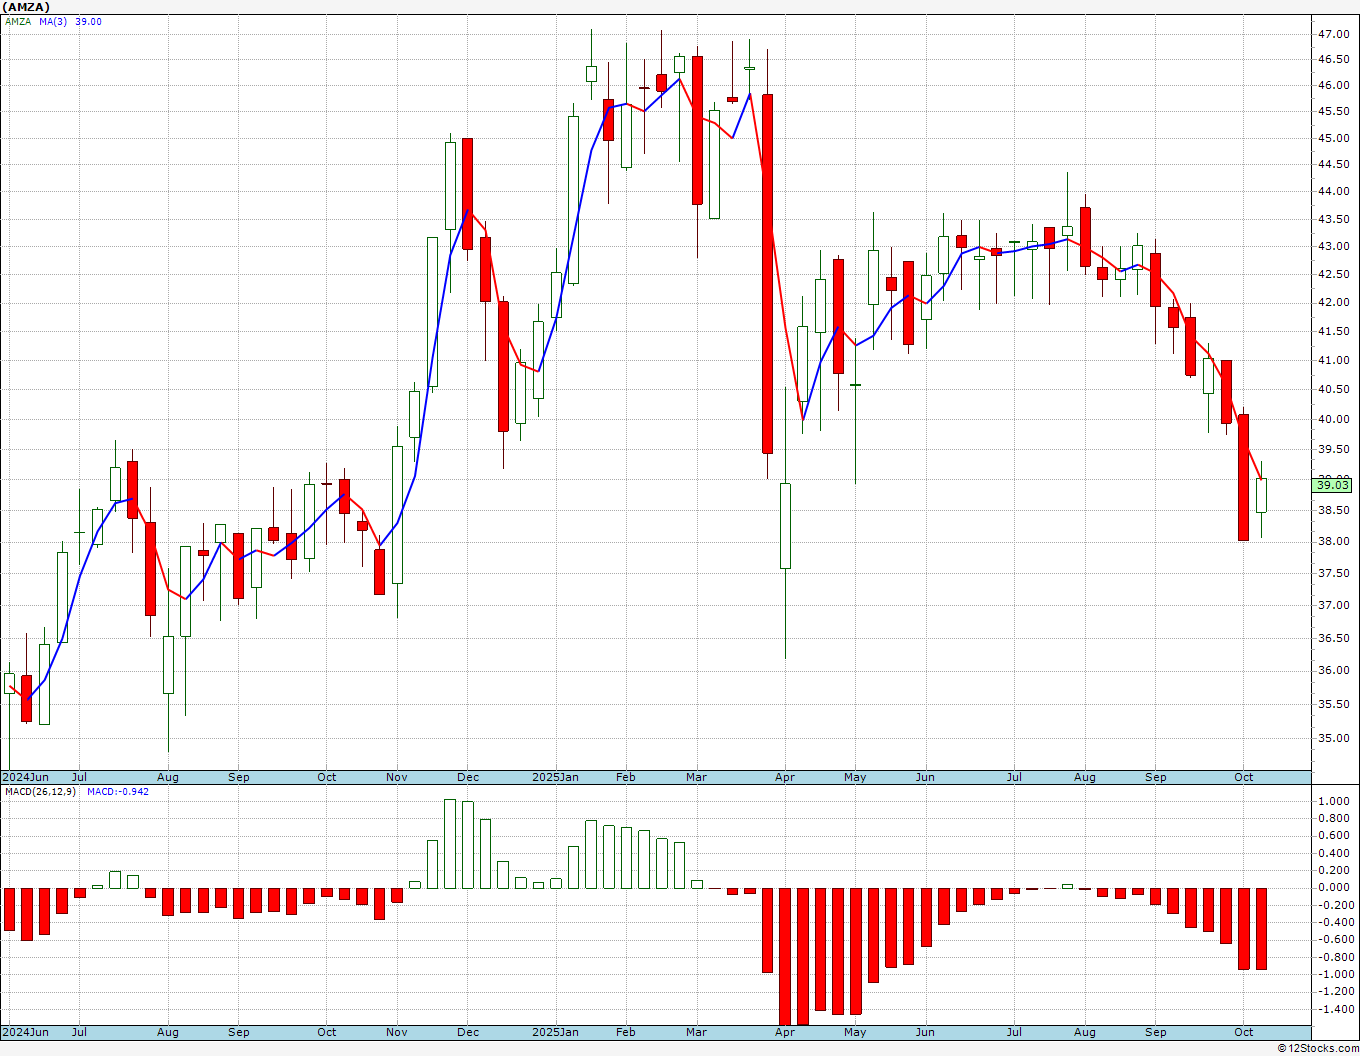Viewport: 1360px width, 1056px height.
Task: Click Apr on the price chart time axis
Action: click(785, 777)
